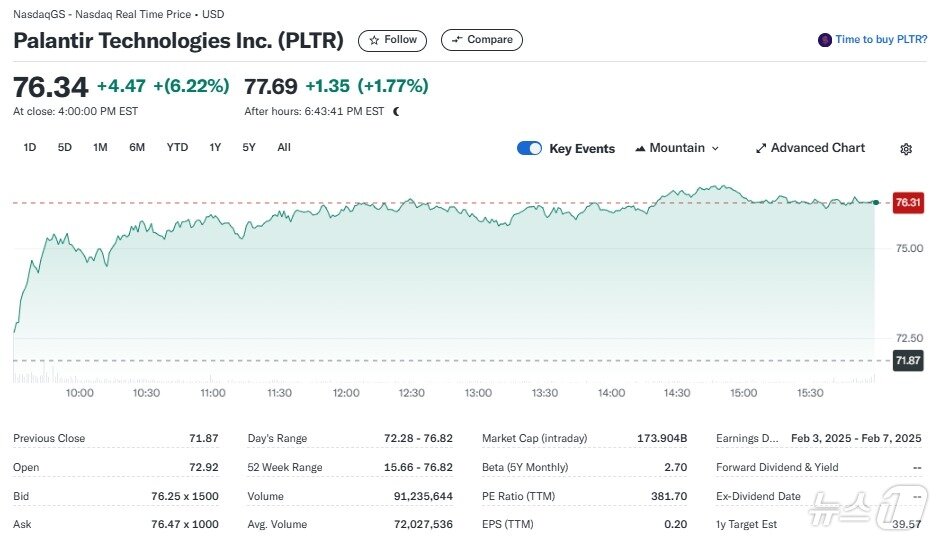Image resolution: width=938 pixels, height=542 pixels.
Task: Switch to the 5D time range
Action: 65,148
